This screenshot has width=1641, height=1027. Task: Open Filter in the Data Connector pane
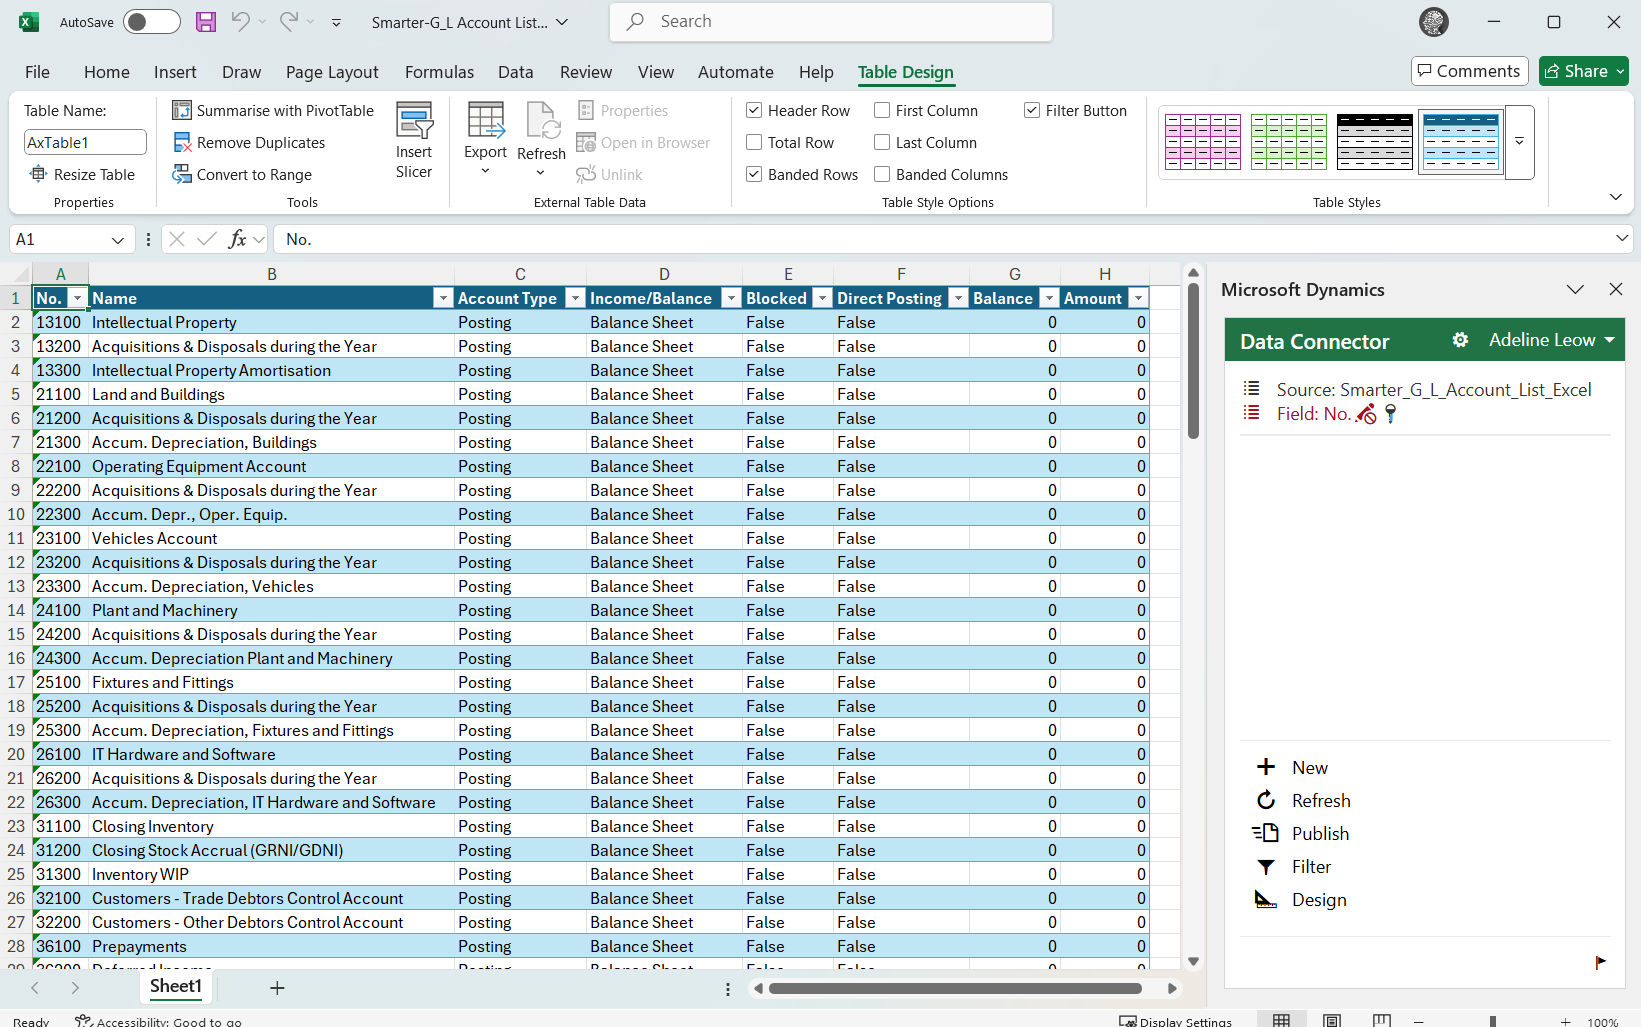1292,867
